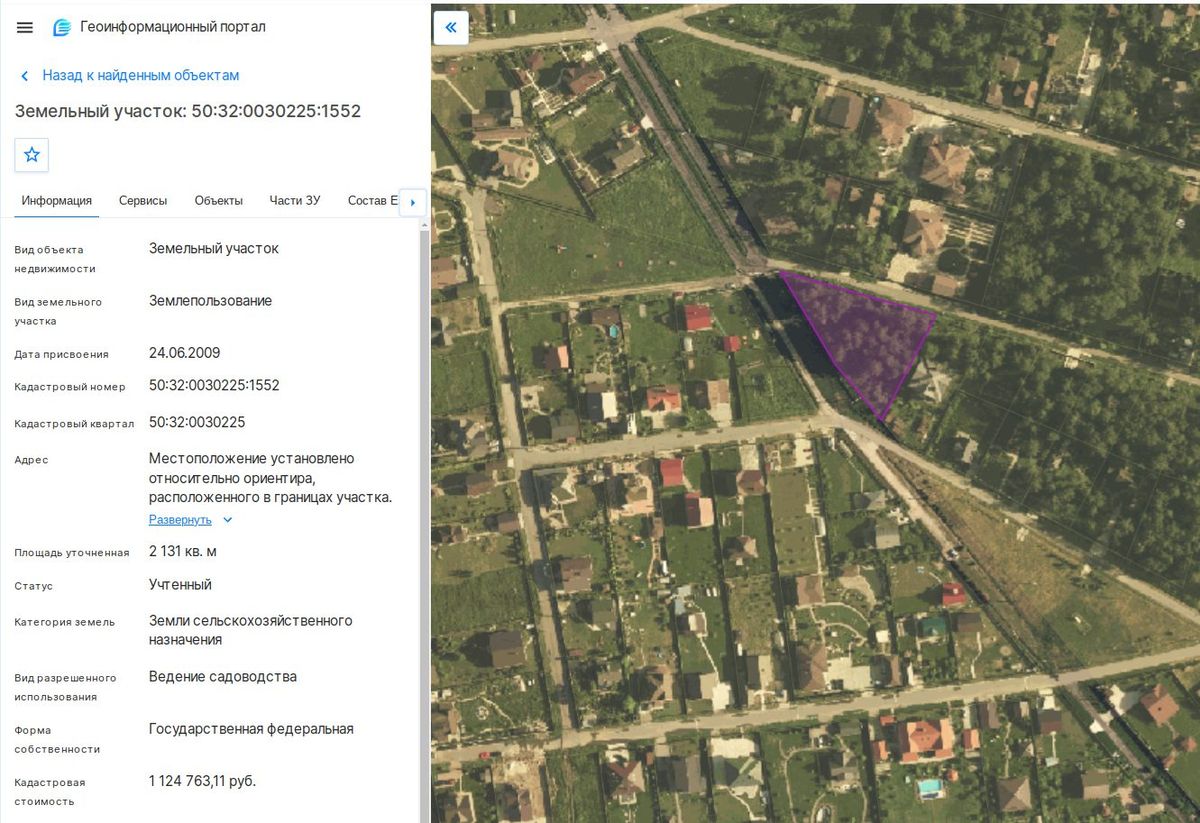The height and width of the screenshot is (823, 1200).
Task: Select the partially hidden Состав tab
Action: (x=372, y=201)
